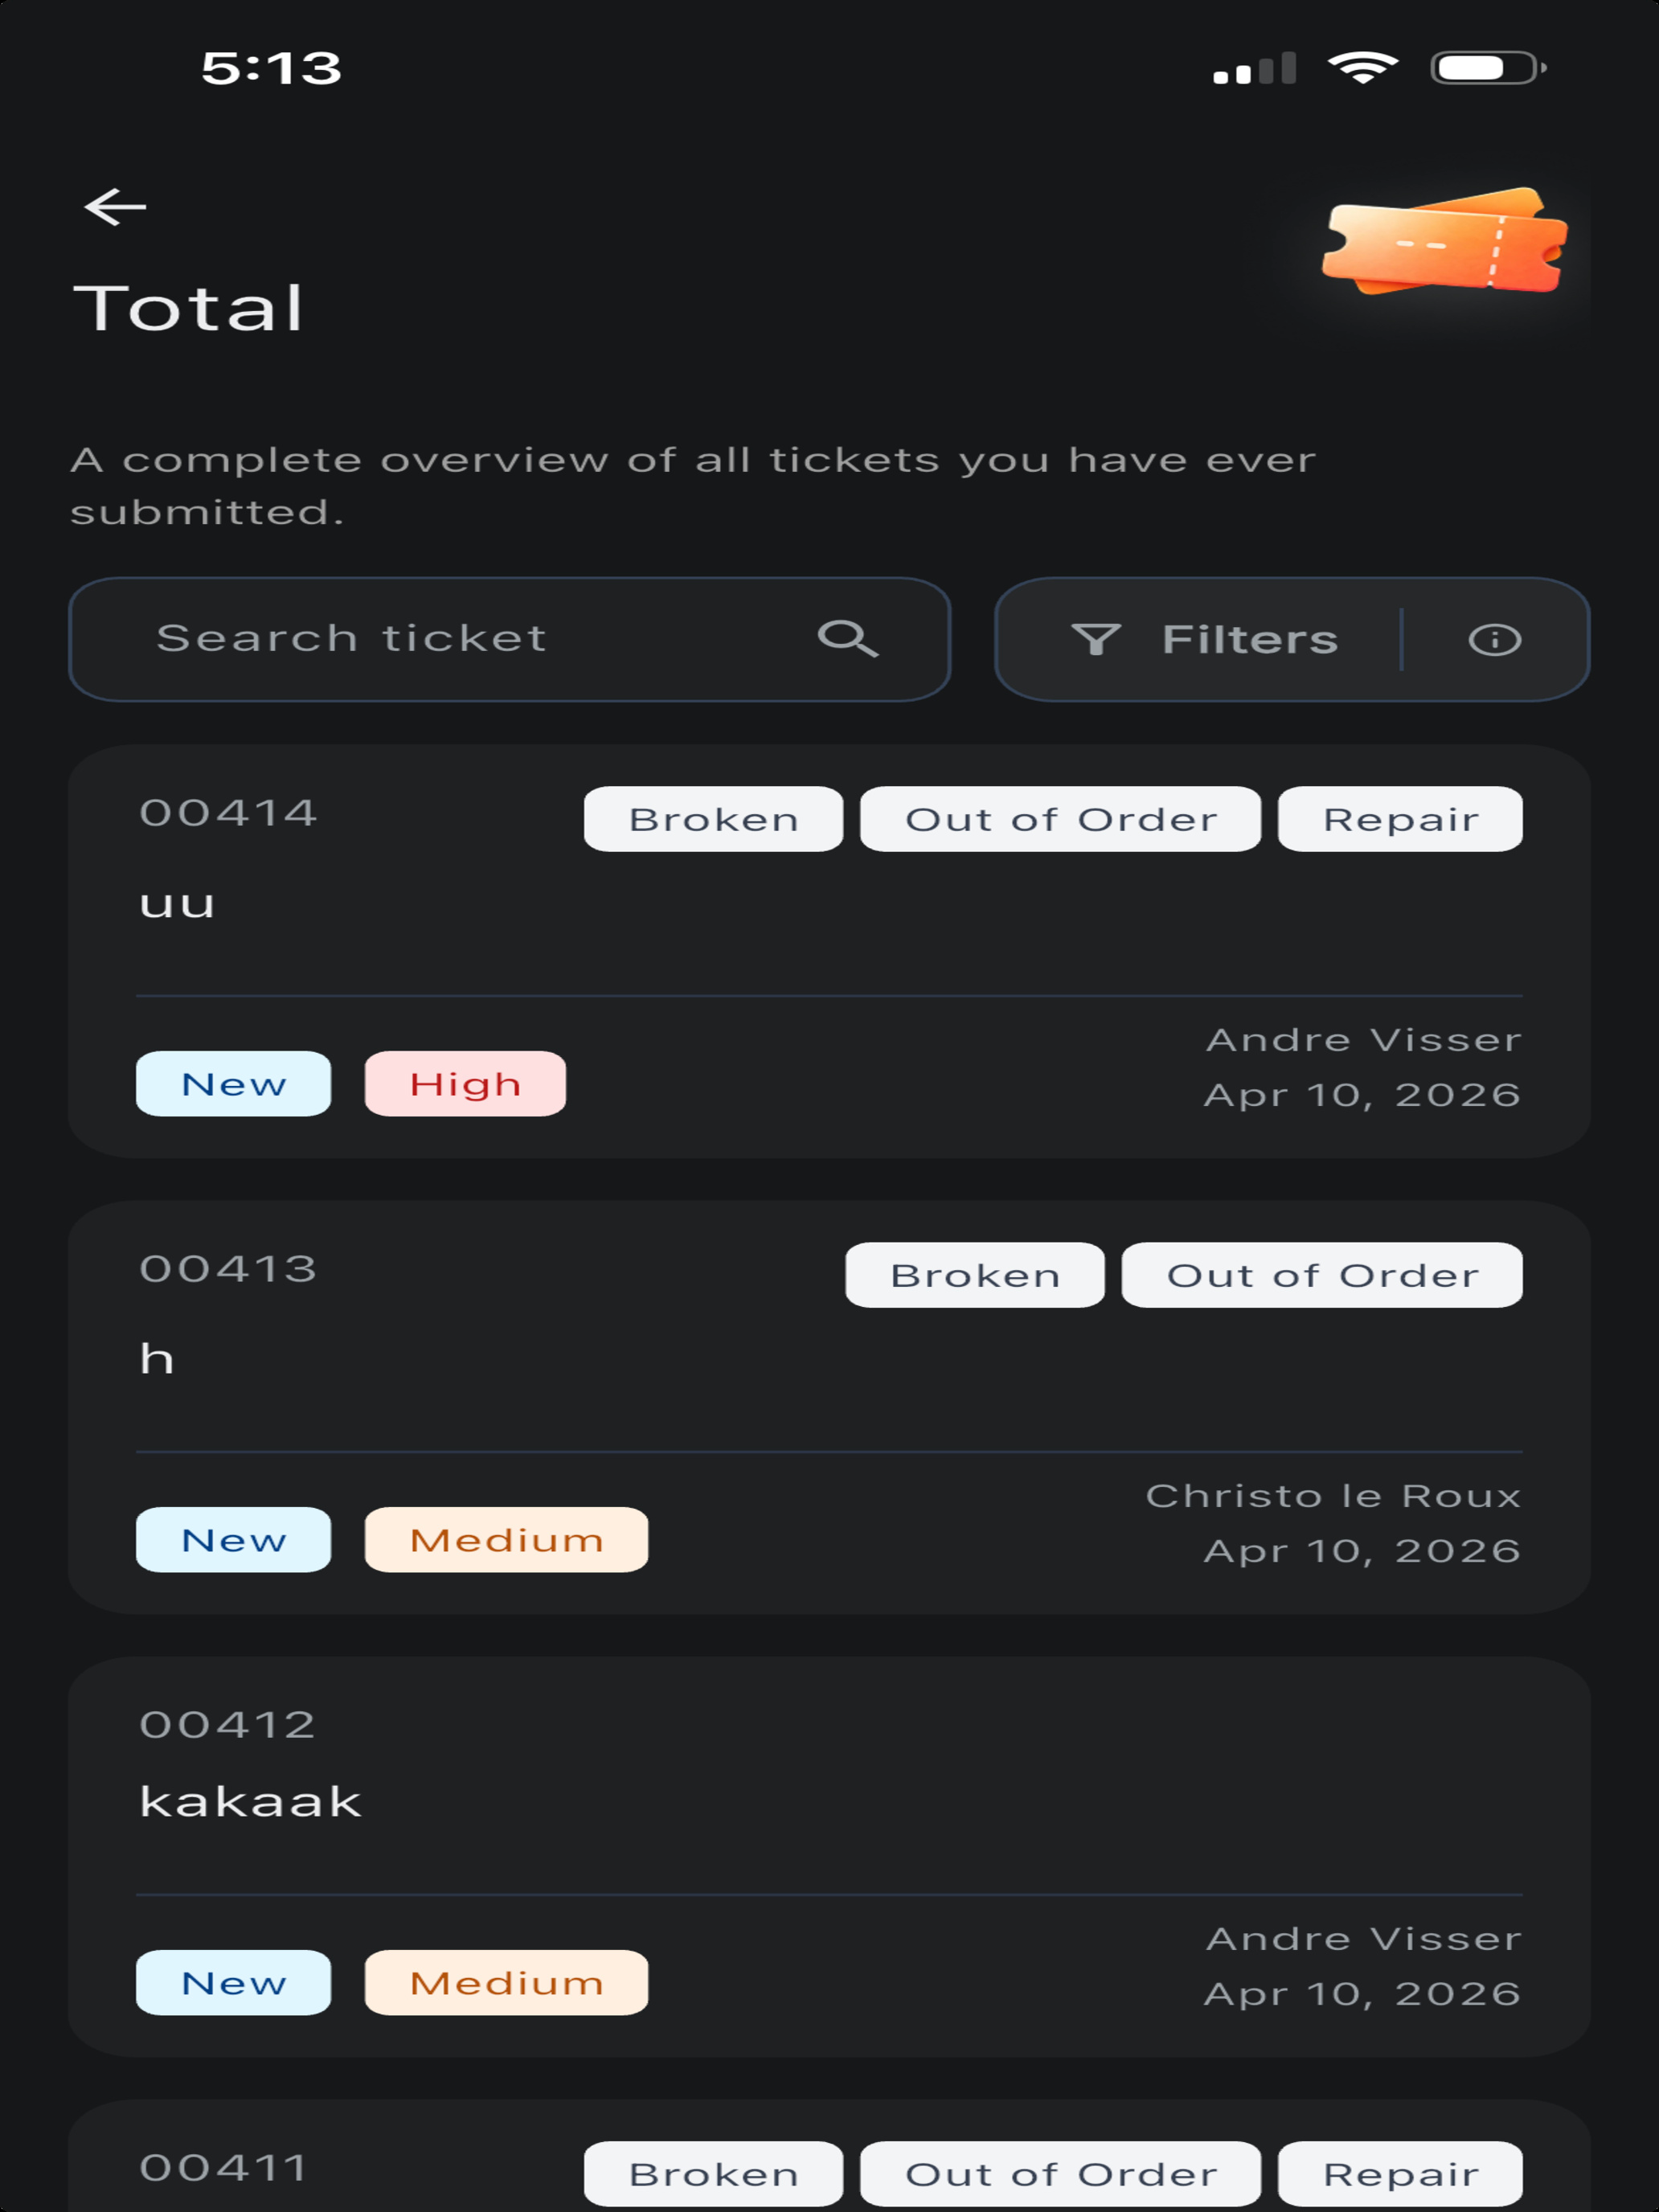Click the funnel filter icon
Viewport: 1659px width, 2212px height.
click(1096, 640)
